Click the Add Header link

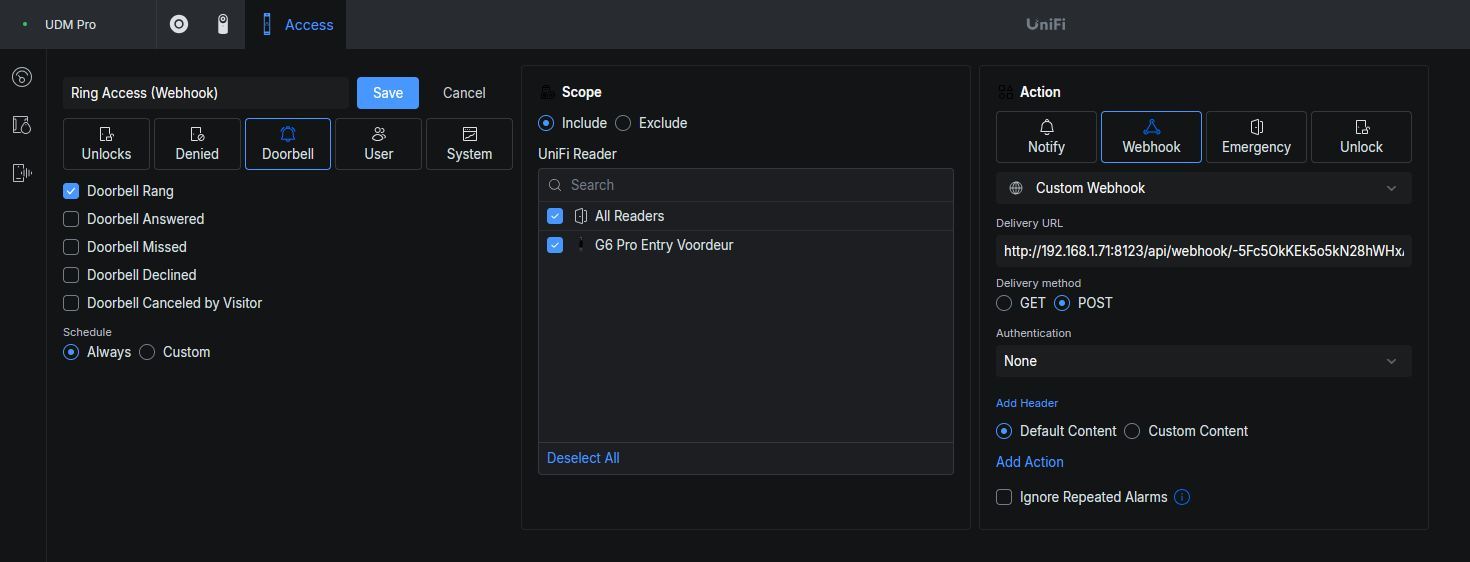coord(1027,403)
